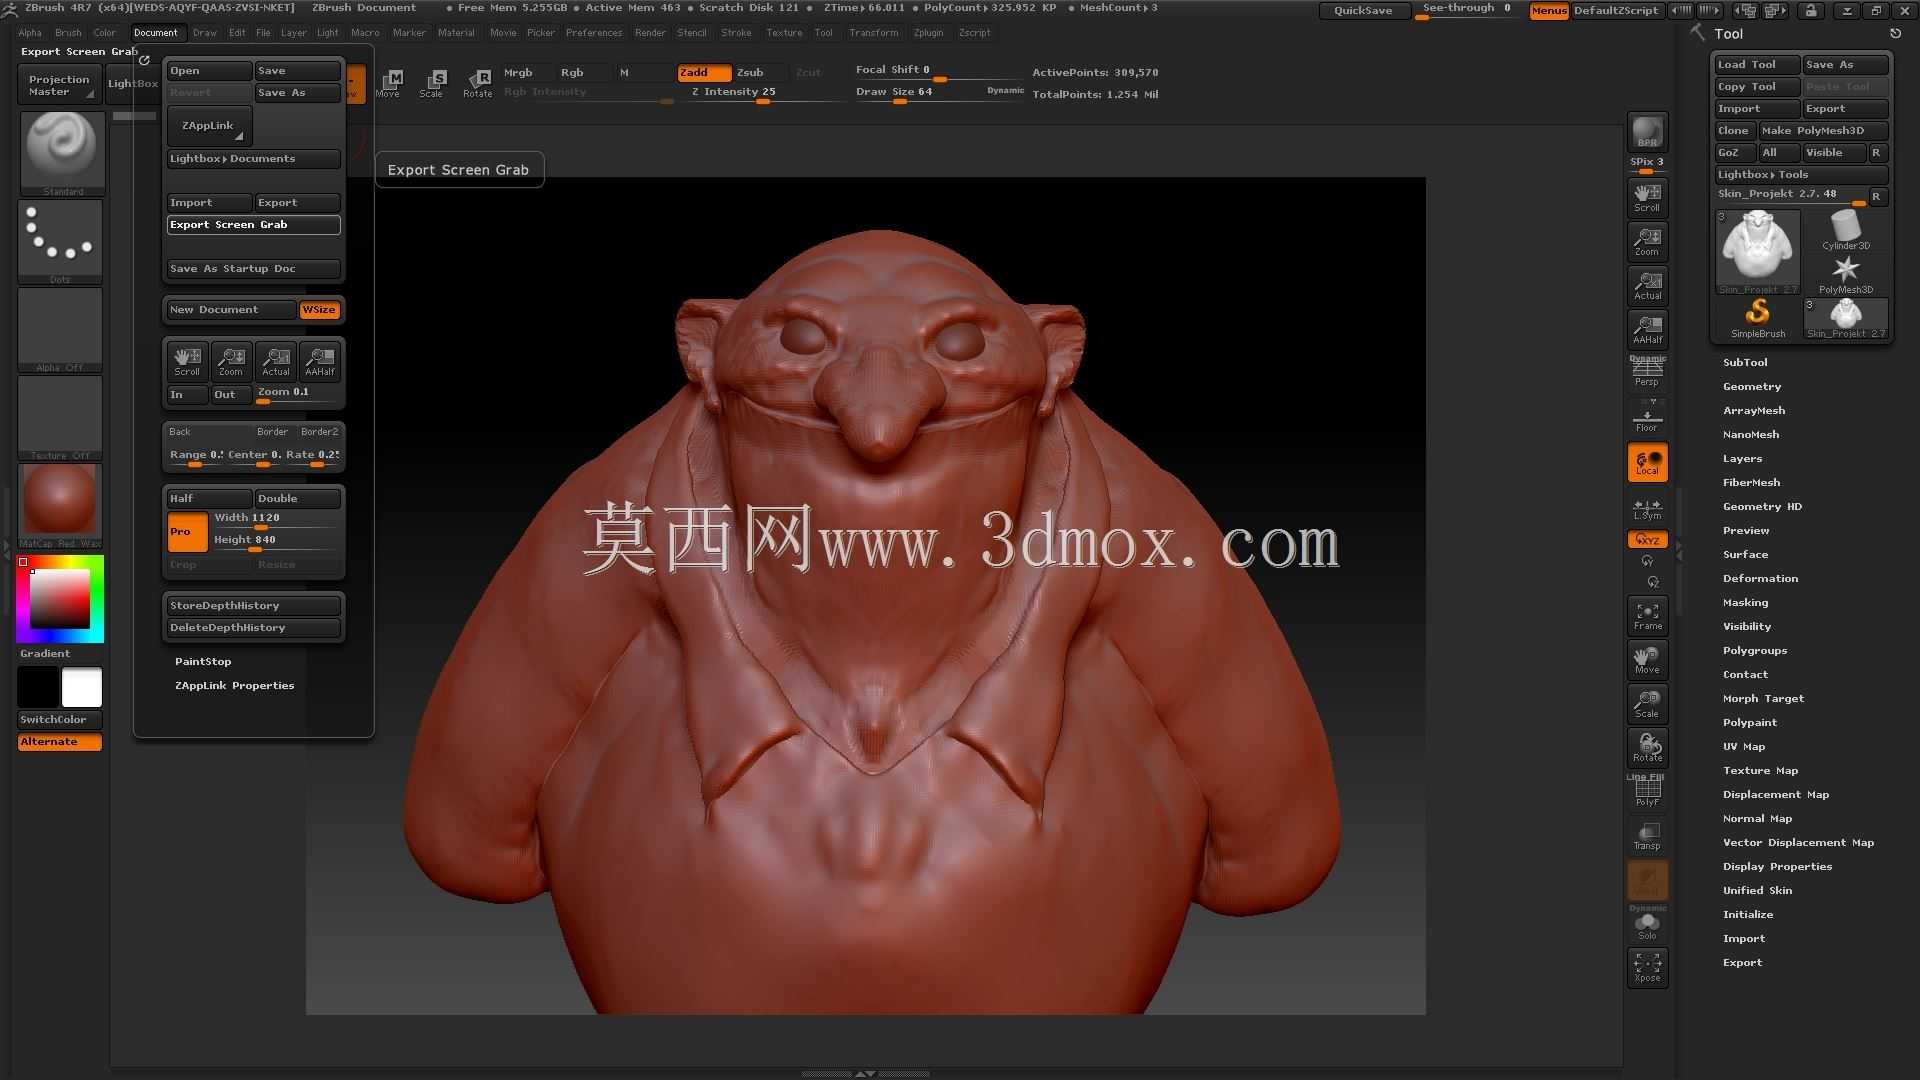Click the BPR render icon
The width and height of the screenshot is (1920, 1080).
[x=1647, y=132]
